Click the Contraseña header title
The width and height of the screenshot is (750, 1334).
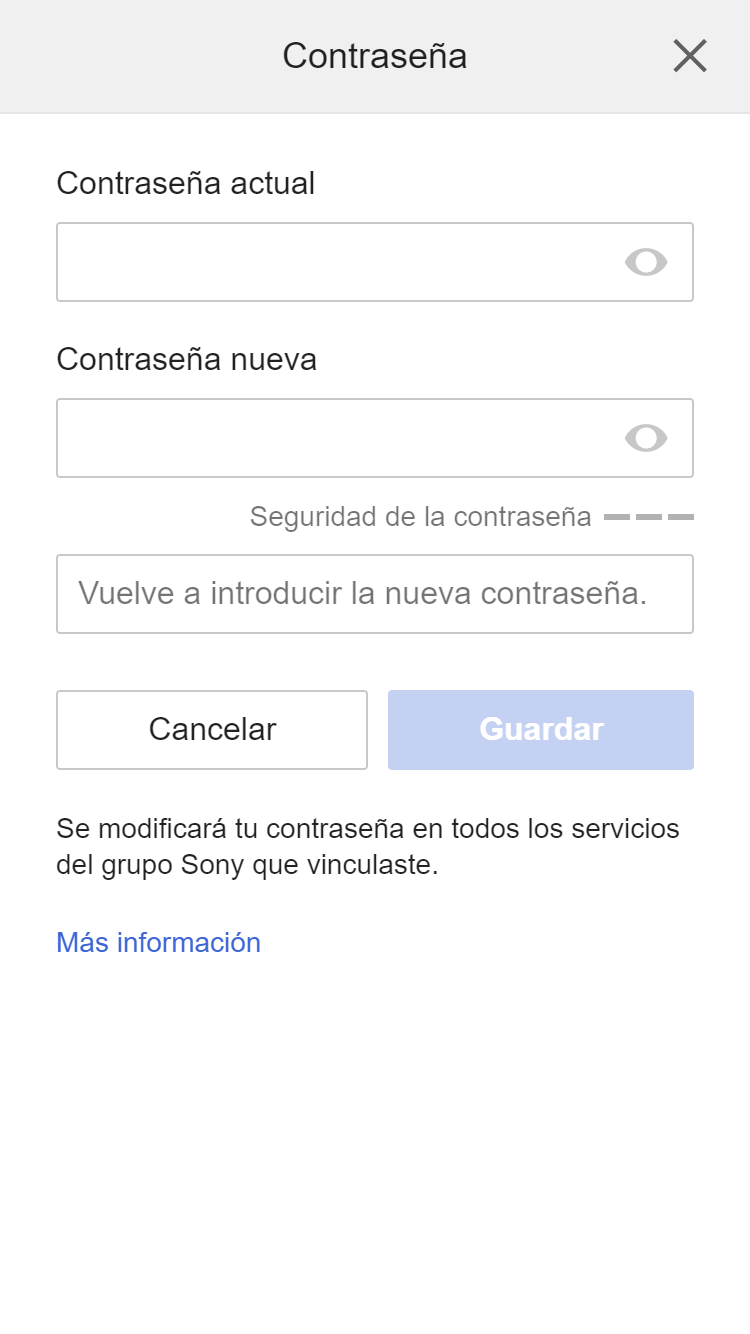[x=374, y=56]
